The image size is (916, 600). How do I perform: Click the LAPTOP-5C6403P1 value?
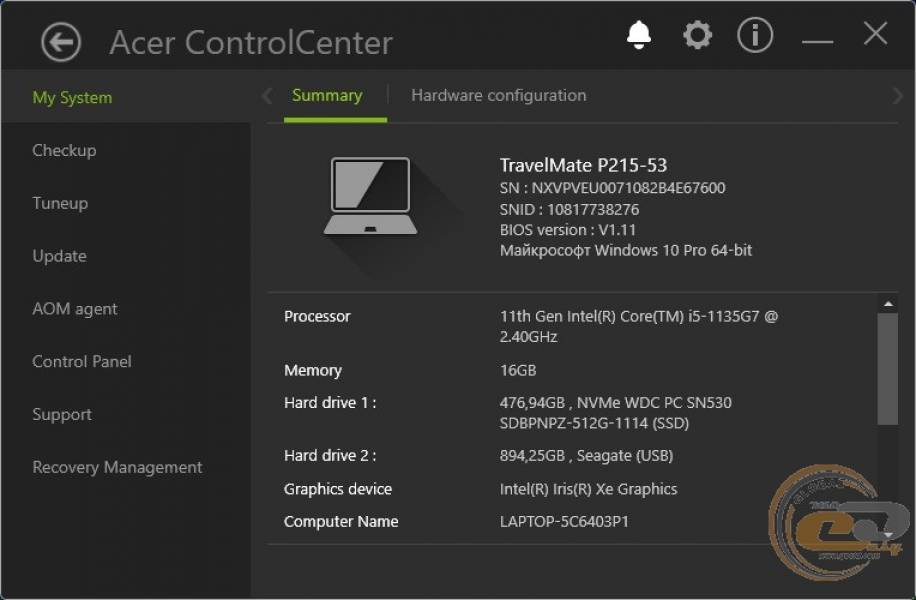[x=564, y=521]
